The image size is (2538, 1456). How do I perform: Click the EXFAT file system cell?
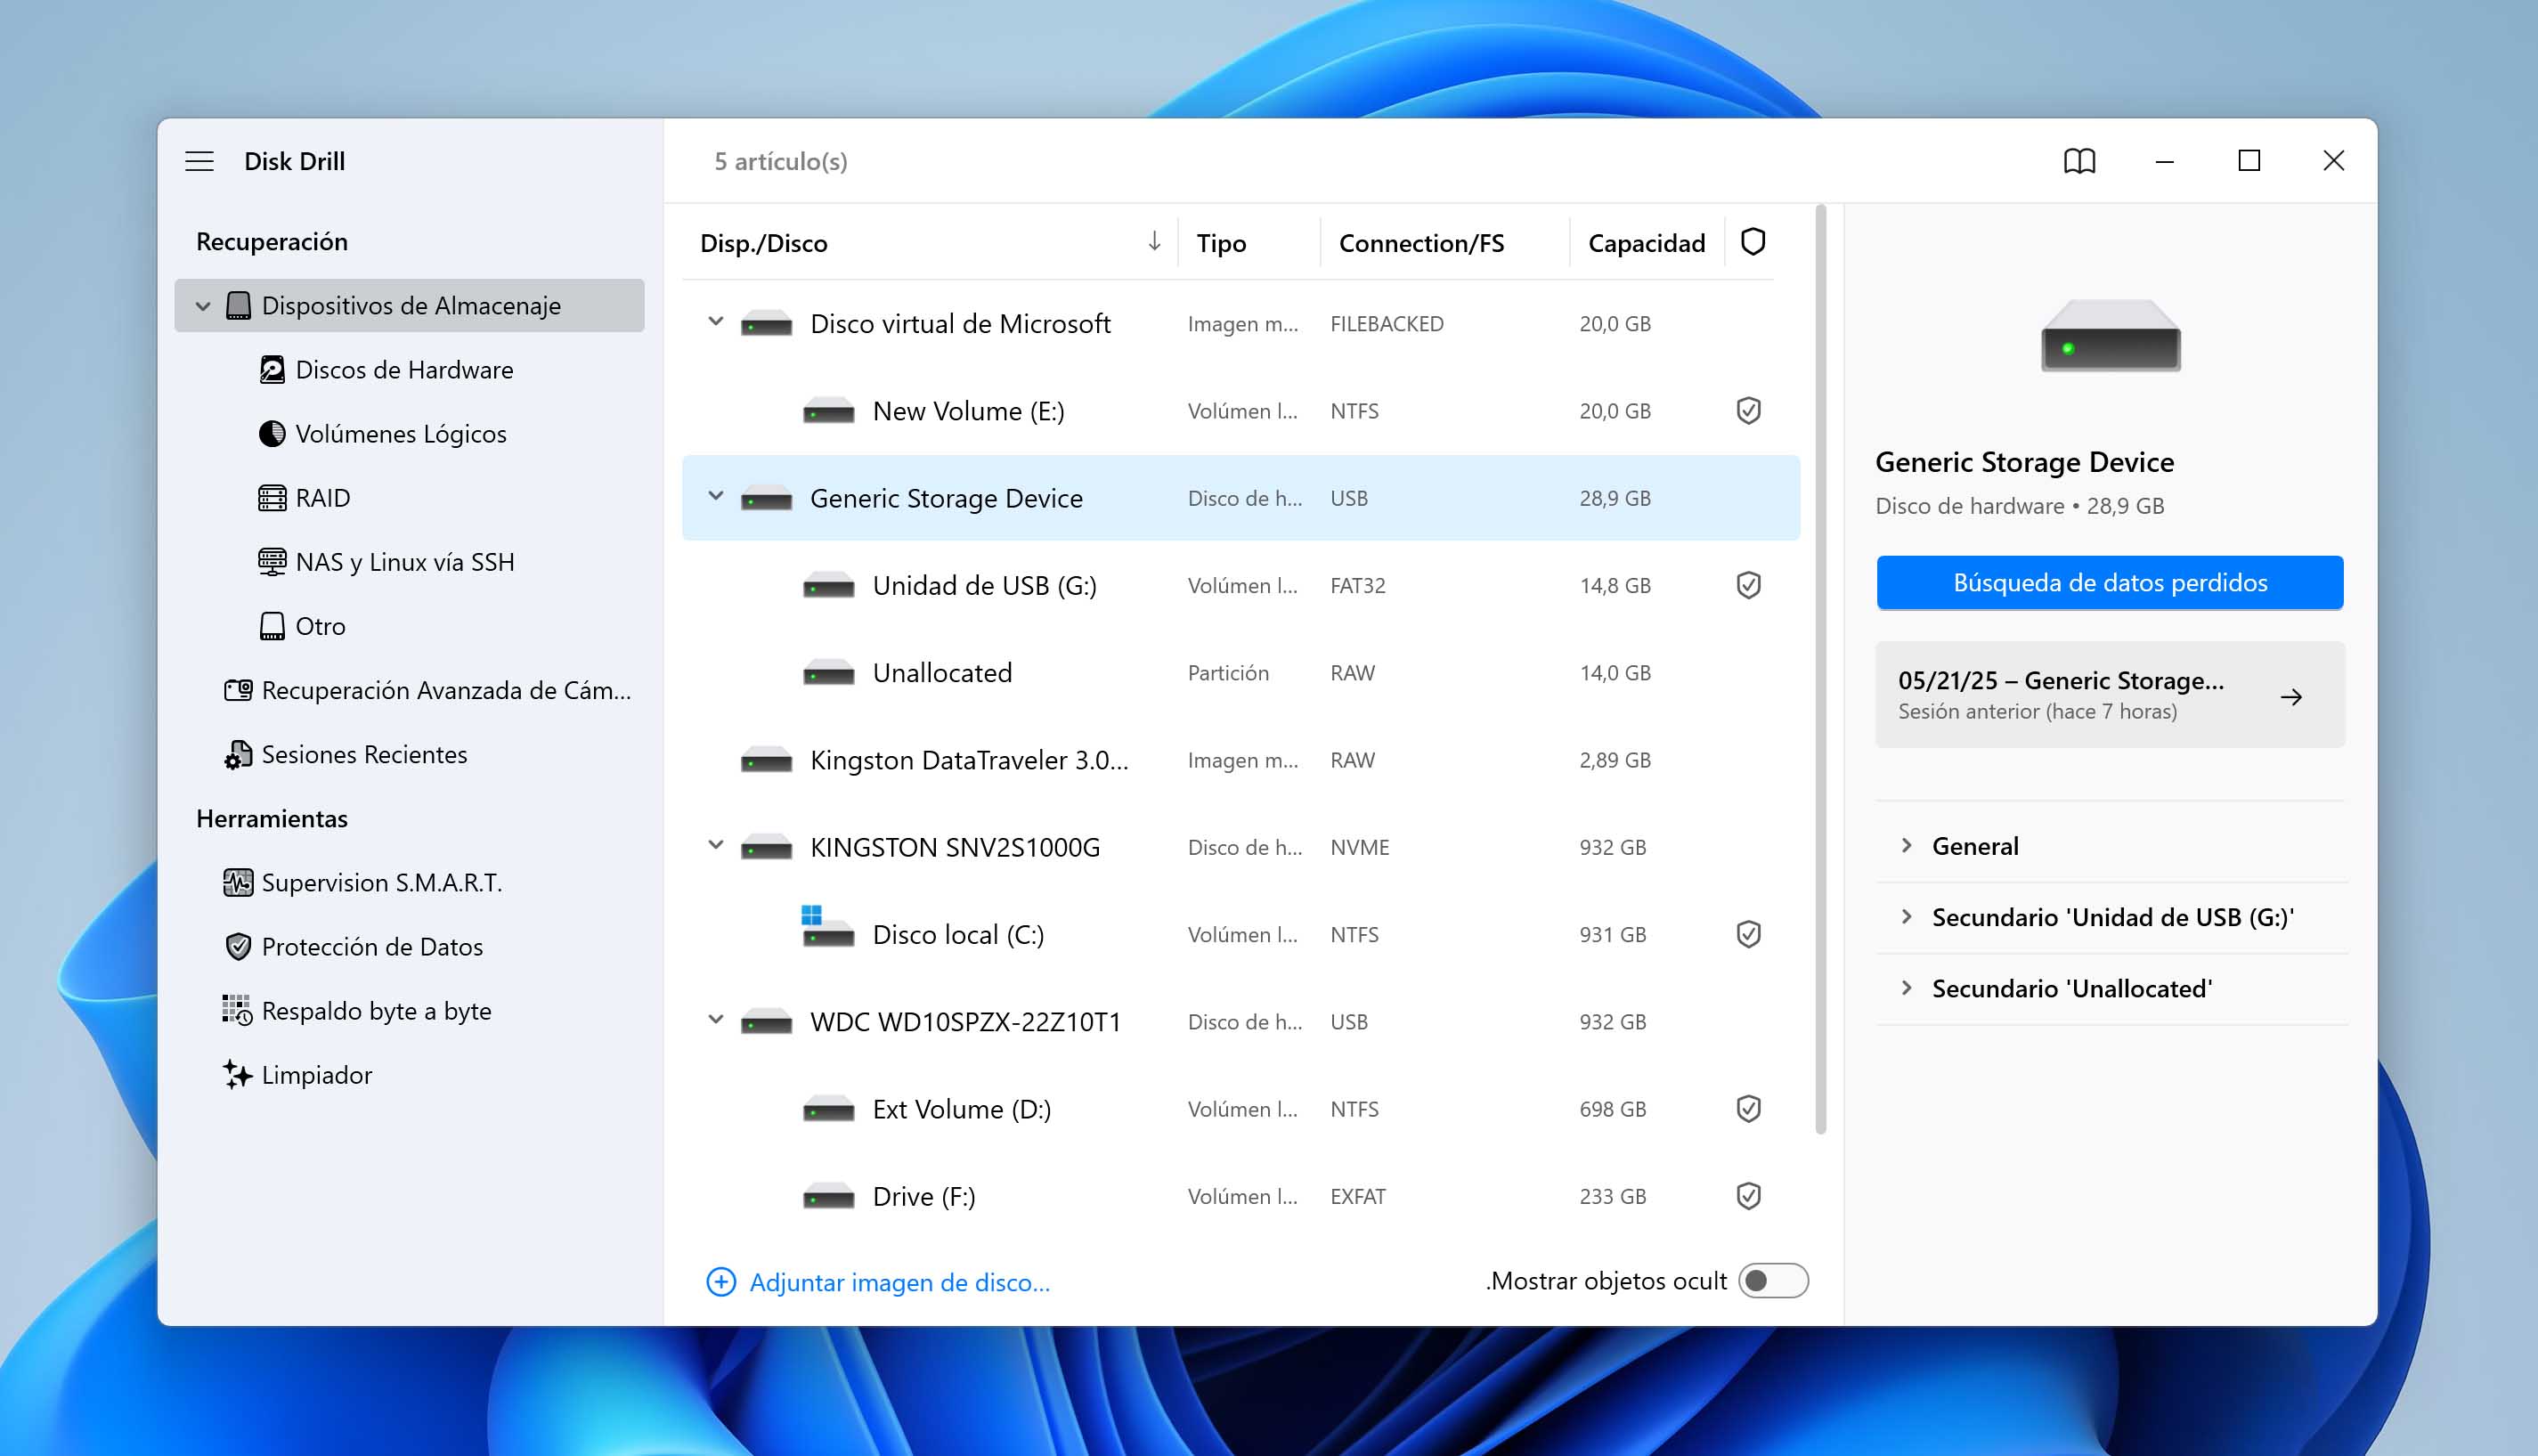point(1358,1196)
